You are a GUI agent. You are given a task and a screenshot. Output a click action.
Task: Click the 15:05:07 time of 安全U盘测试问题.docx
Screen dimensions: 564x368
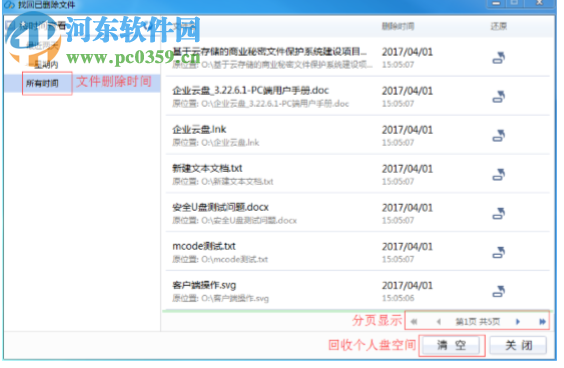[398, 220]
